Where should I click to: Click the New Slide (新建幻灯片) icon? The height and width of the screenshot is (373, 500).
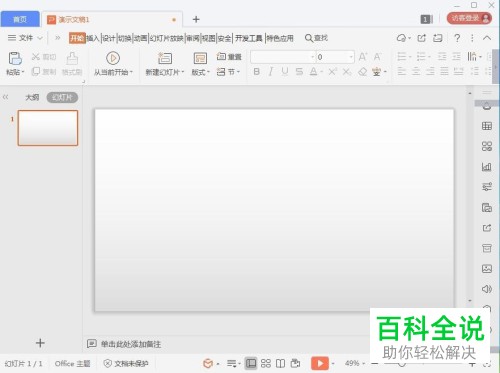[165, 58]
